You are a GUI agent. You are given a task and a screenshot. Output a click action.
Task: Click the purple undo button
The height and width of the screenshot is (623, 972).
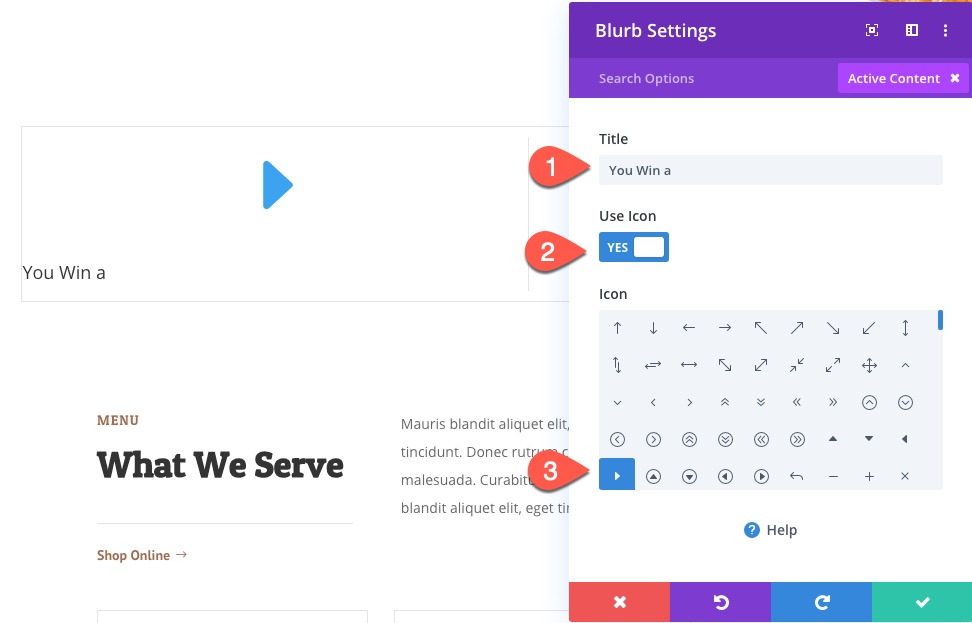point(720,602)
